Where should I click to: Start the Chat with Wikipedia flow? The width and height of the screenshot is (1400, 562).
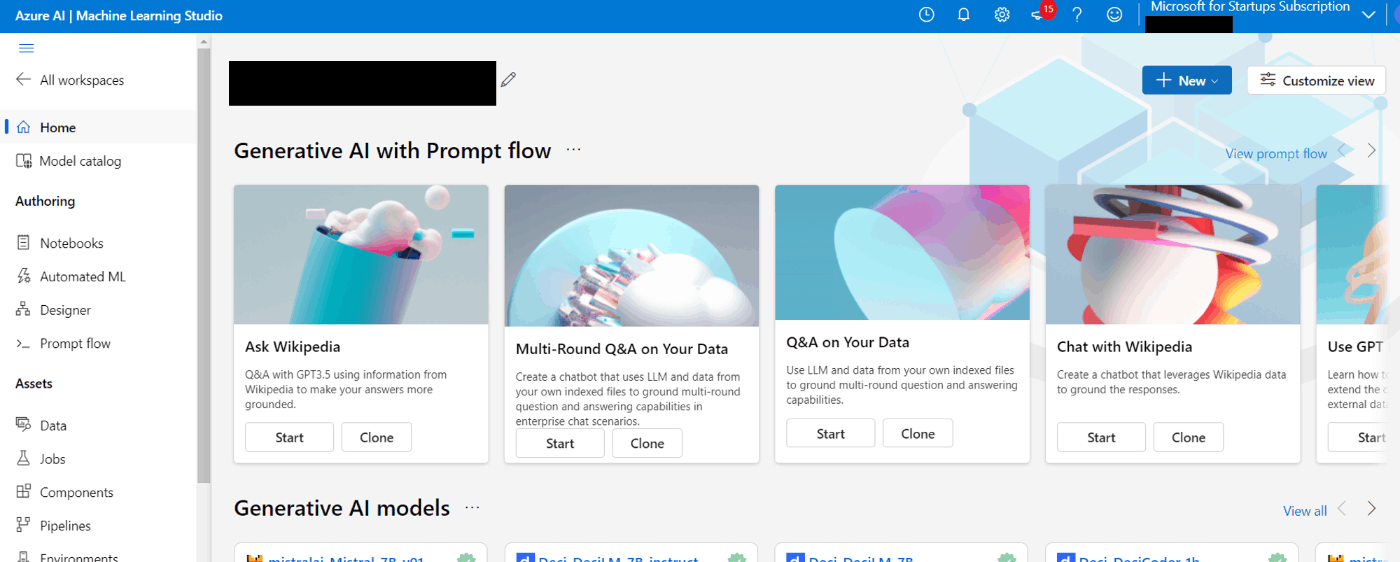tap(1101, 437)
